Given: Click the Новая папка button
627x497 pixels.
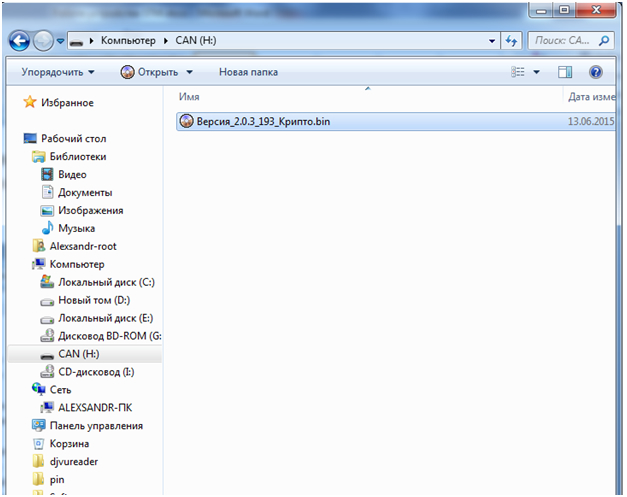Looking at the screenshot, I should pyautogui.click(x=248, y=72).
